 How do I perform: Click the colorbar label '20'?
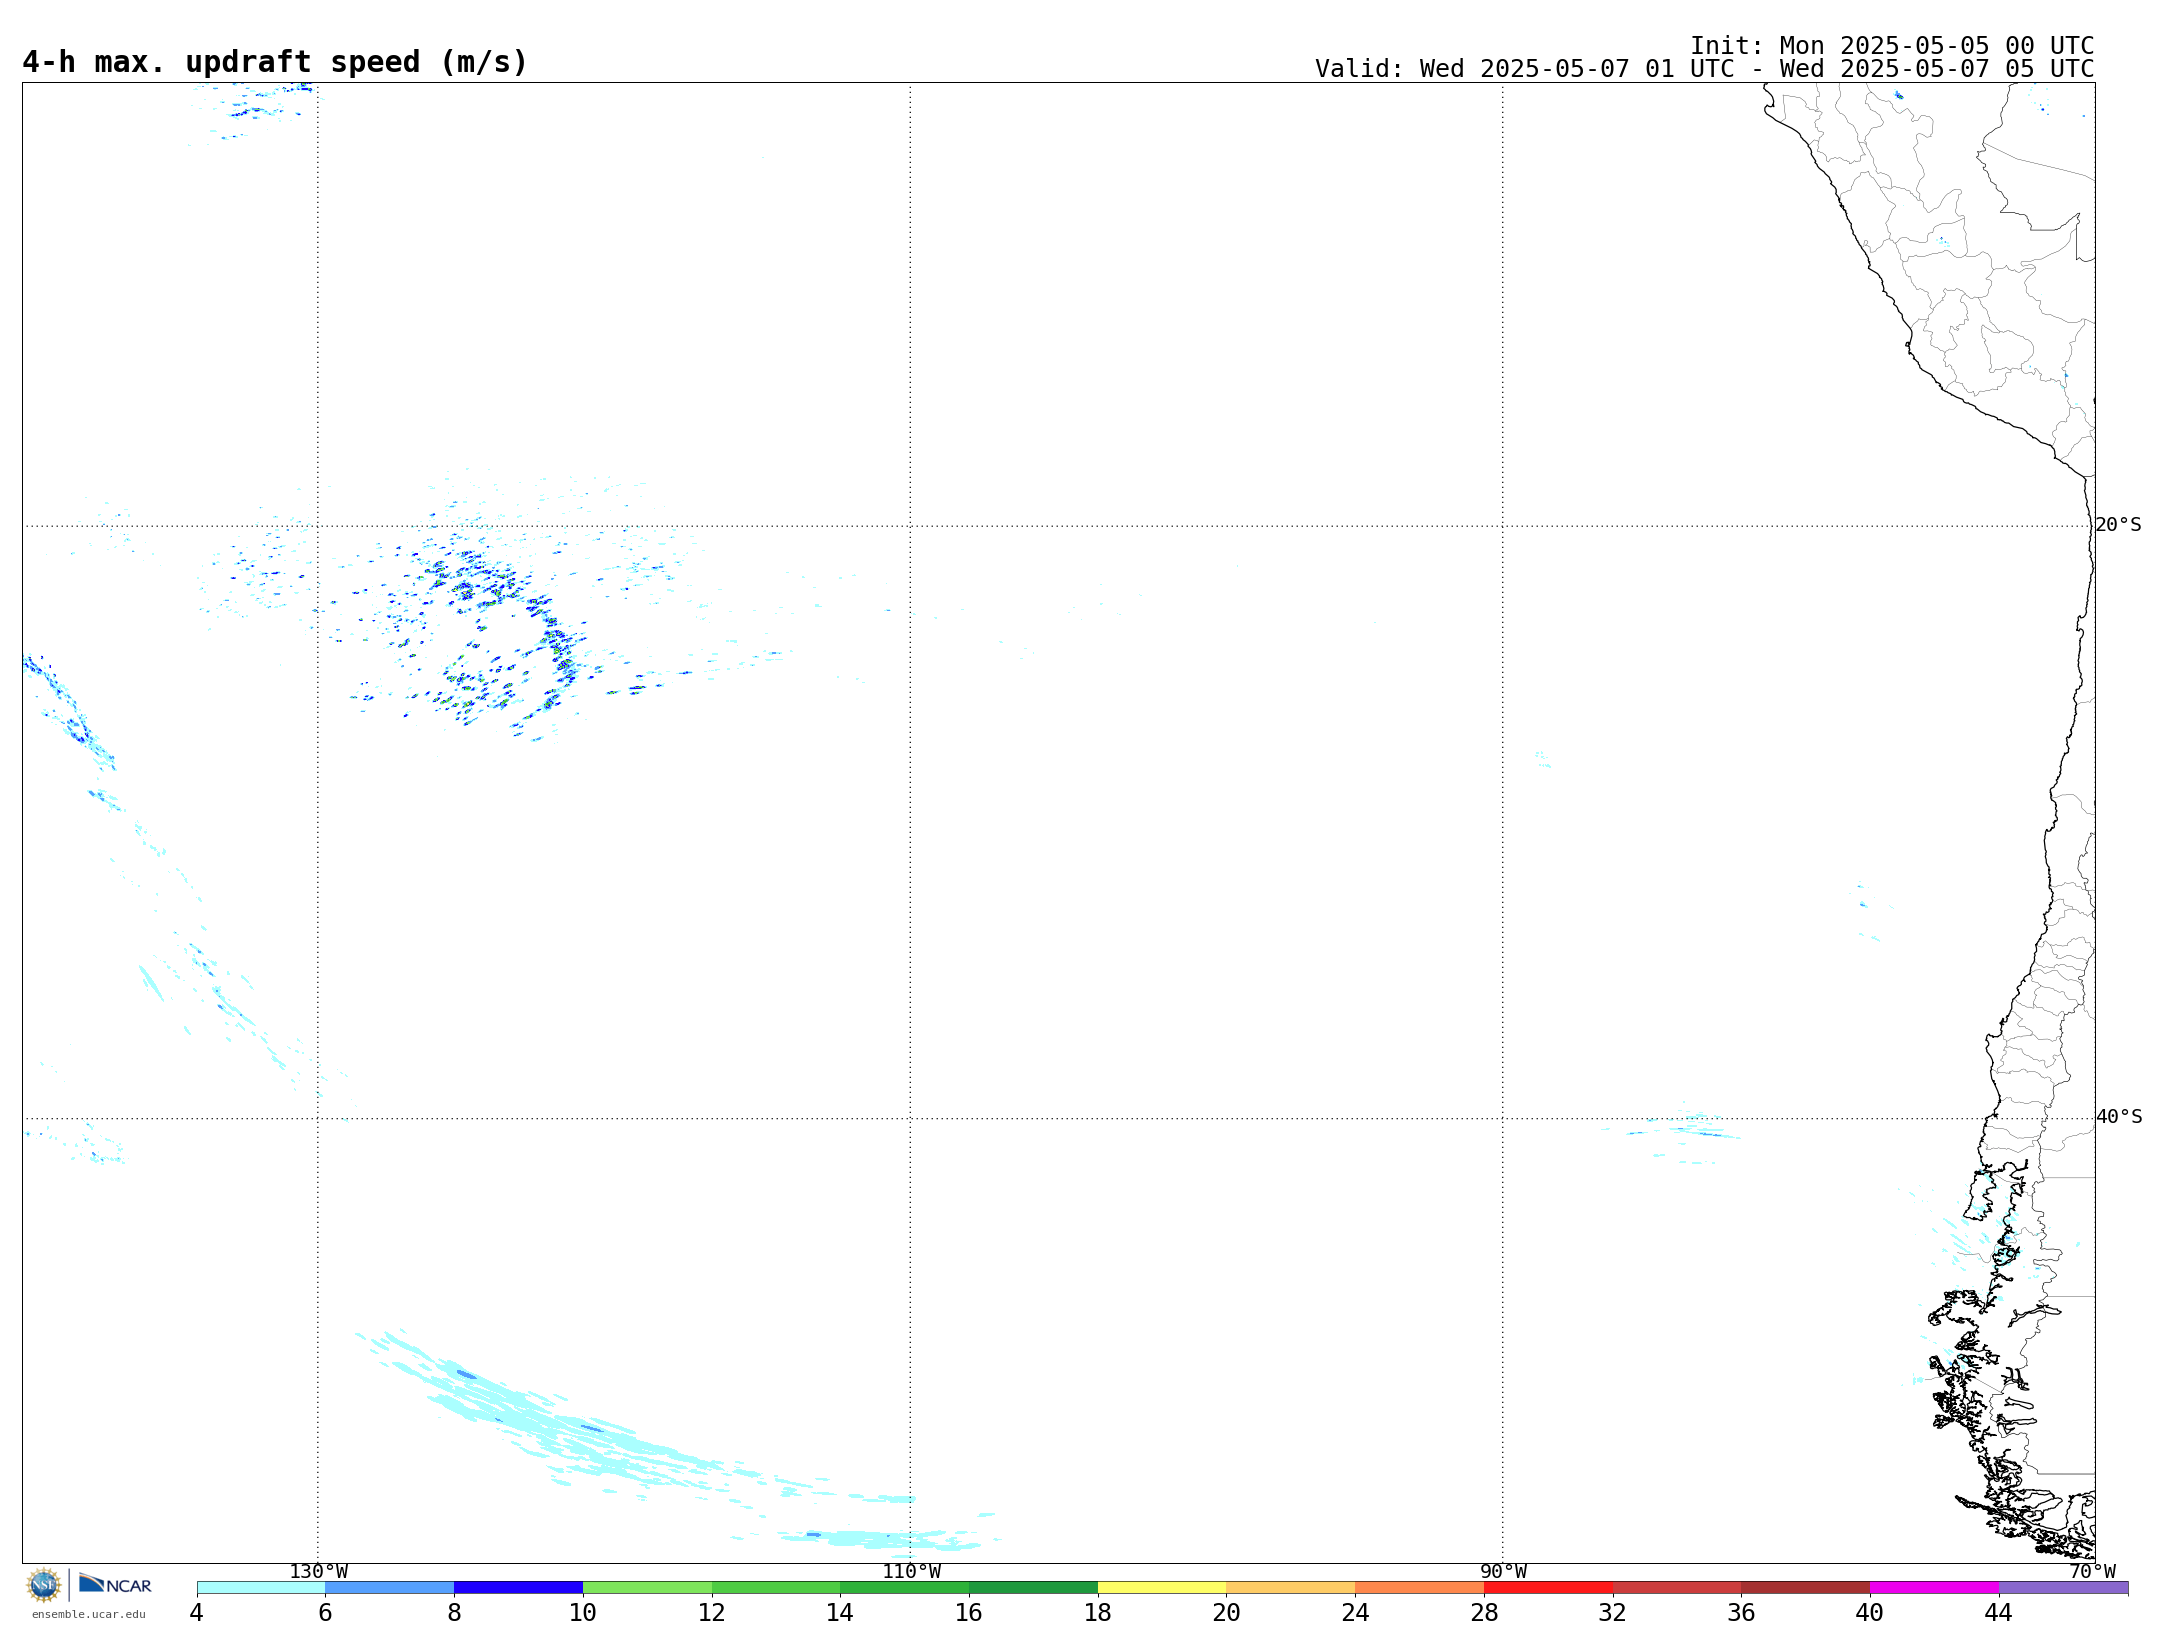coord(1227,1613)
